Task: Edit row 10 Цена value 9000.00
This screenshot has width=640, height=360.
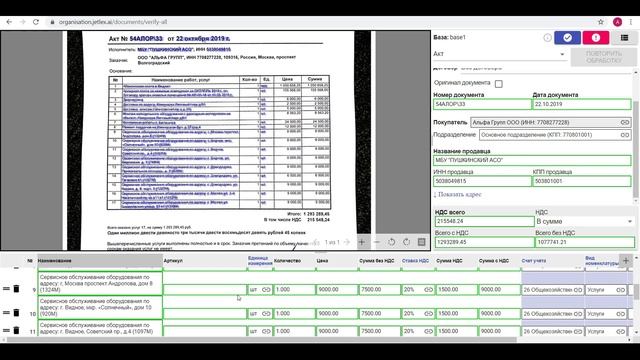Action: [337, 313]
